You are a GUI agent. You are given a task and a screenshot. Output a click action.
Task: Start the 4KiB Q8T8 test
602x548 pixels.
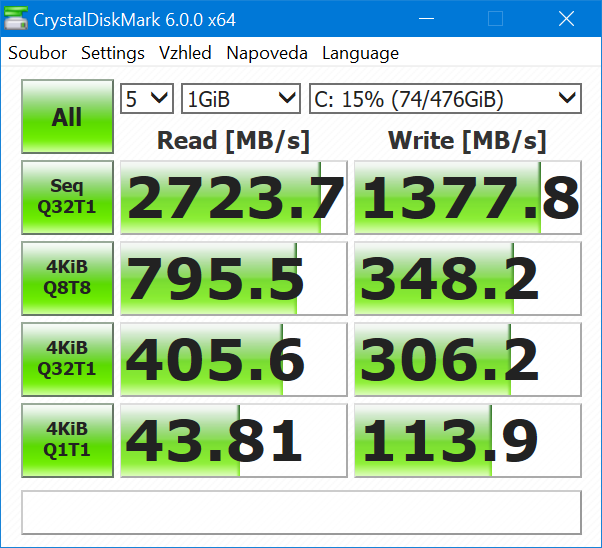click(67, 279)
